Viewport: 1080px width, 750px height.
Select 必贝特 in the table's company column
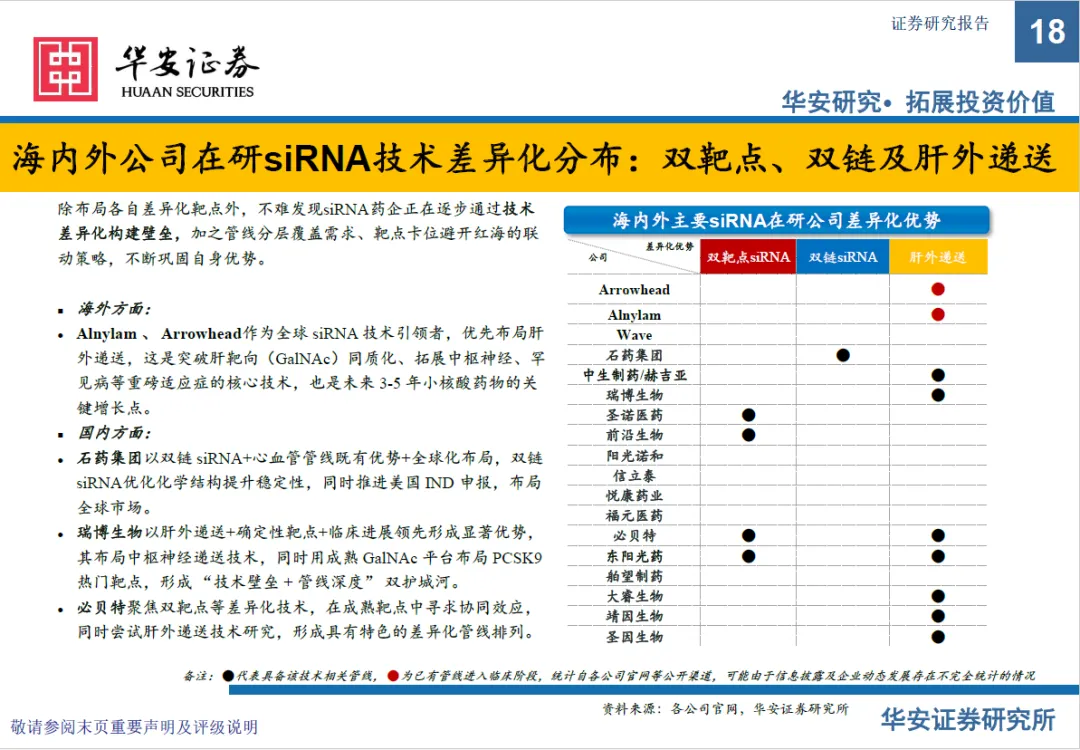(x=634, y=536)
